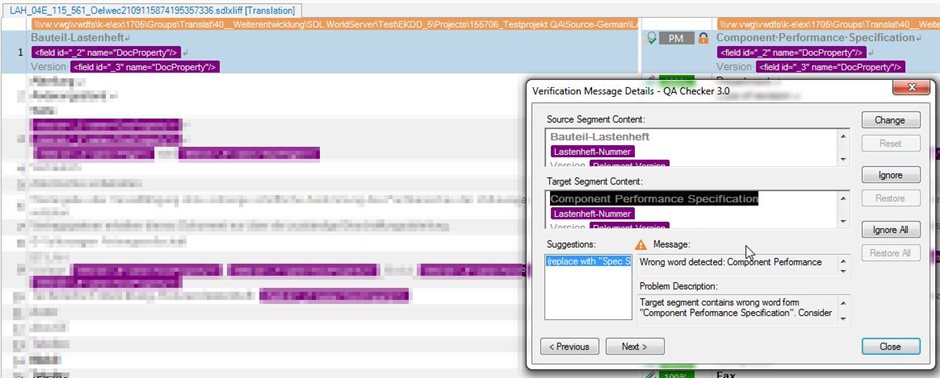Click 'Wrong word detected: Component Performance' message
This screenshot has width=940, height=378.
[x=730, y=262]
